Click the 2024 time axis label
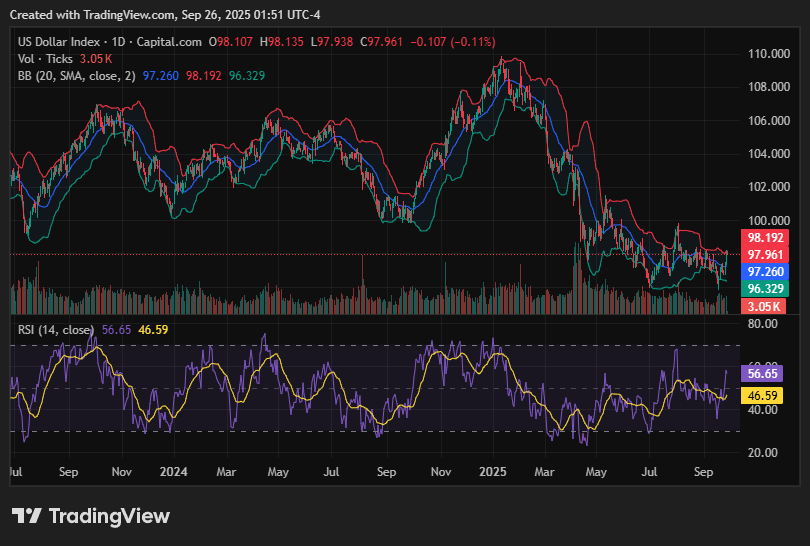810x546 pixels. pos(173,472)
